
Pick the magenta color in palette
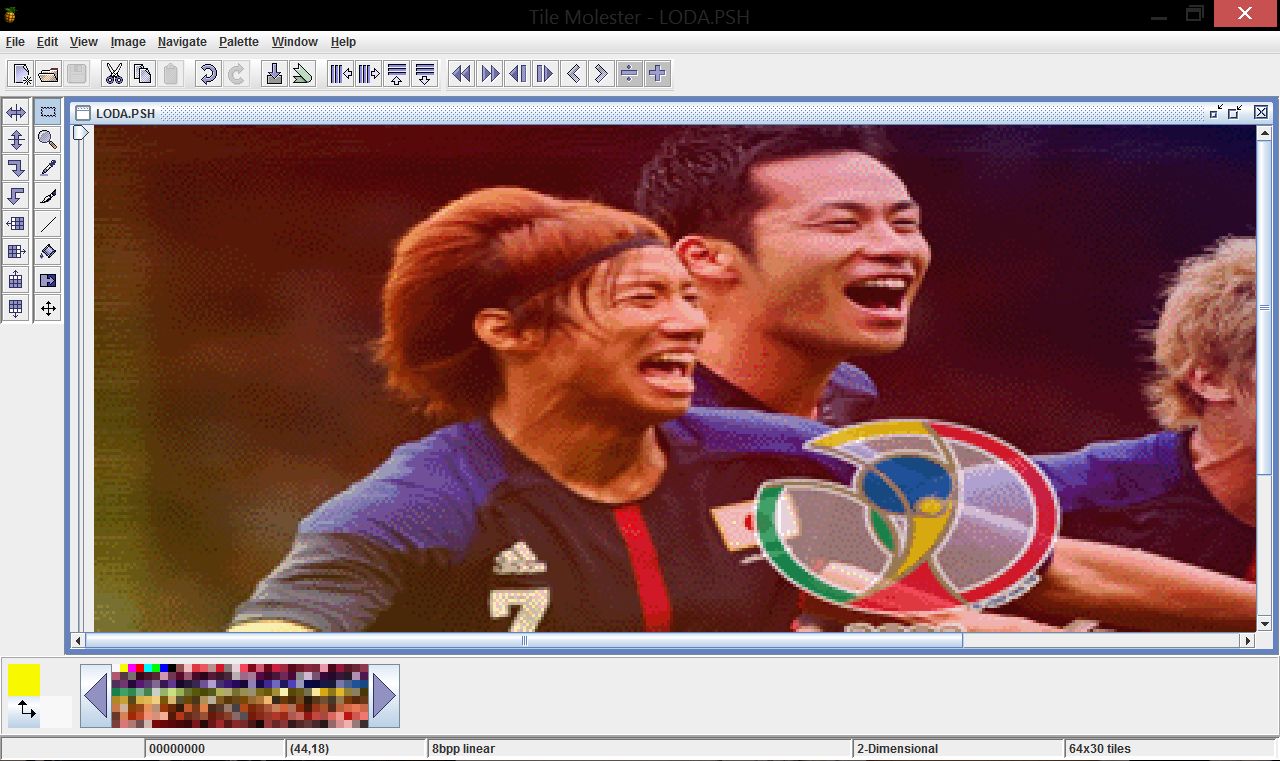click(x=132, y=668)
